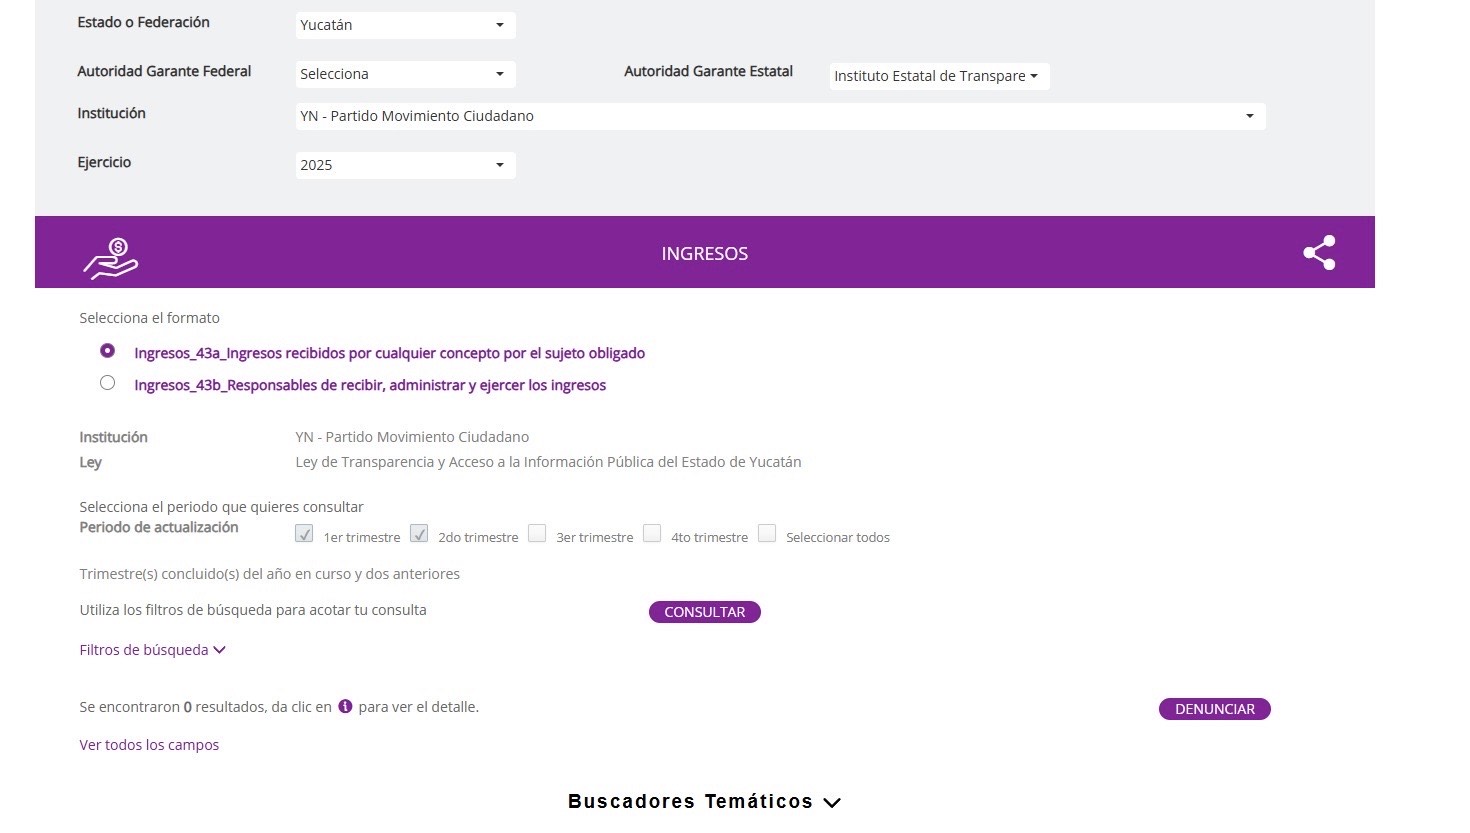The height and width of the screenshot is (833, 1470).
Task: Click Ingresos_43b Responsables format label link
Action: click(x=370, y=385)
